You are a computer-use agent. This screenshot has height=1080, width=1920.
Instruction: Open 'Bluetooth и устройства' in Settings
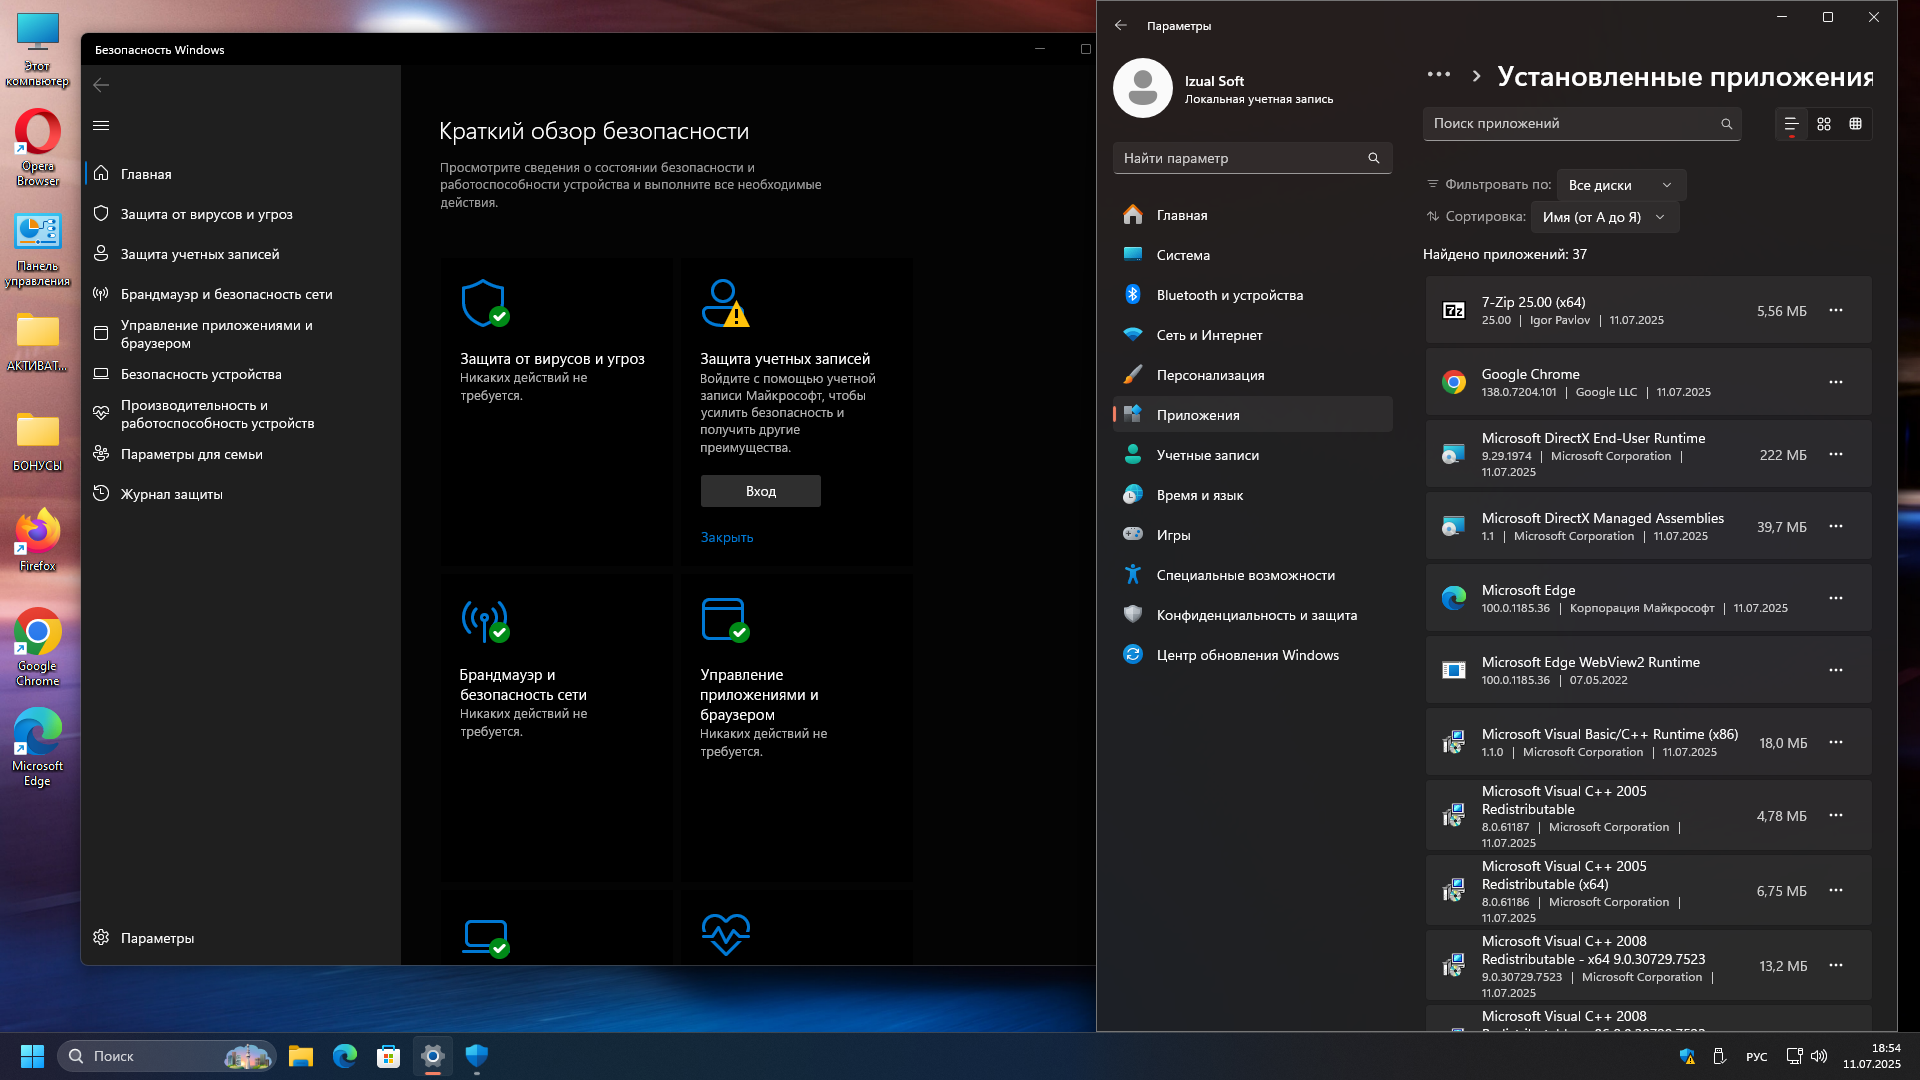tap(1252, 295)
